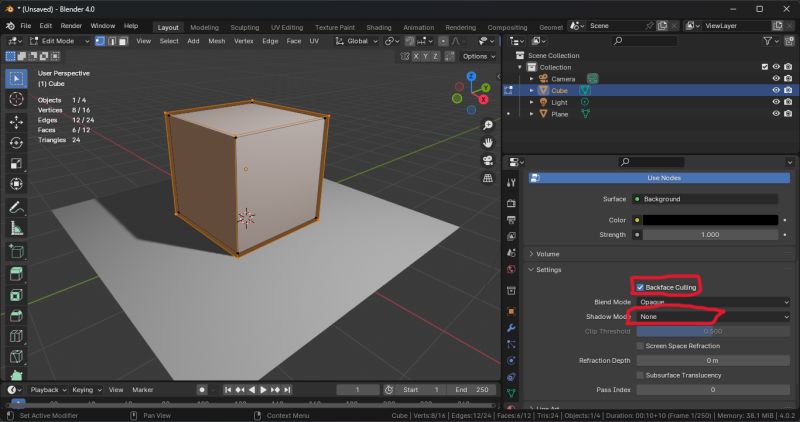Expand the Cube in outliner
This screenshot has height=422, width=800.
pyautogui.click(x=532, y=90)
